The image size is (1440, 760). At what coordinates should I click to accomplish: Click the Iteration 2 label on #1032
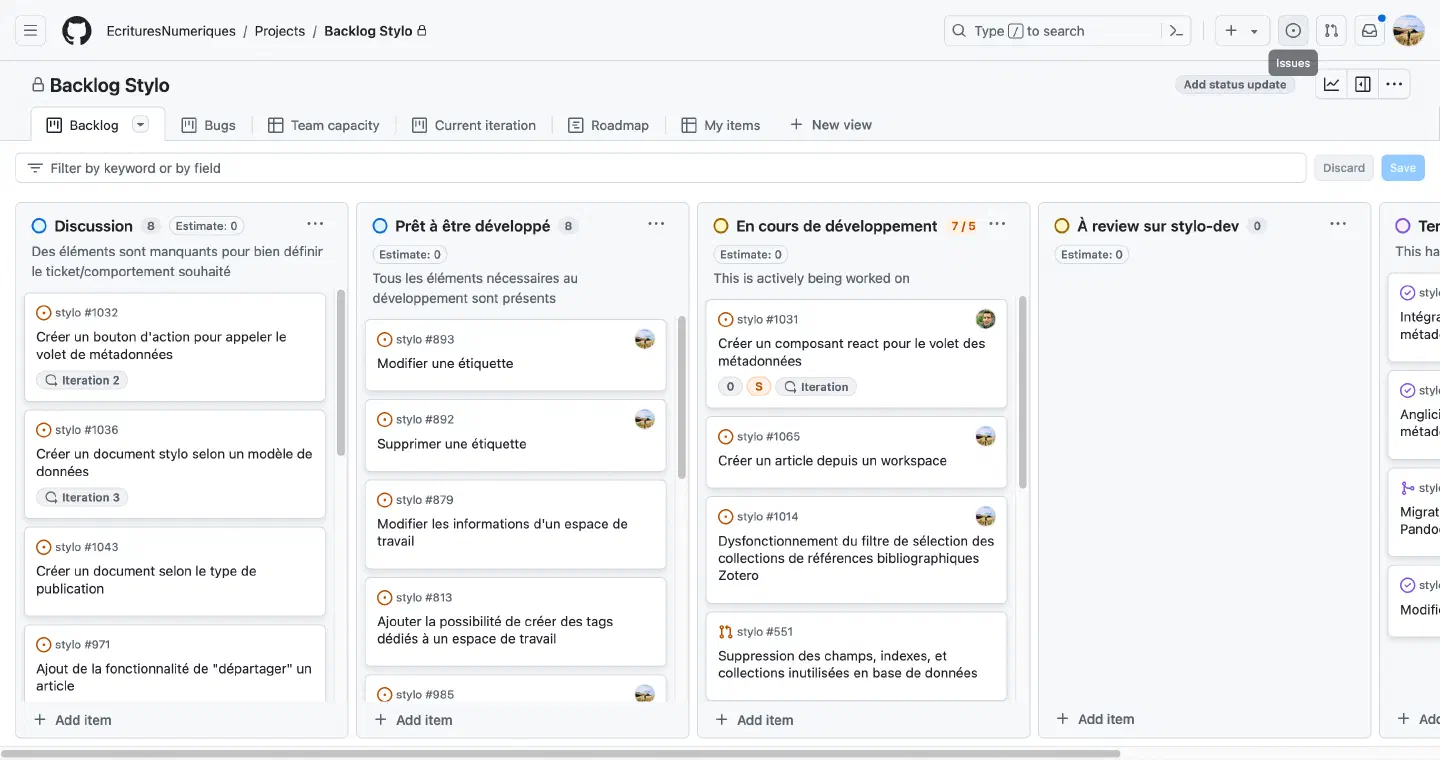coord(82,380)
